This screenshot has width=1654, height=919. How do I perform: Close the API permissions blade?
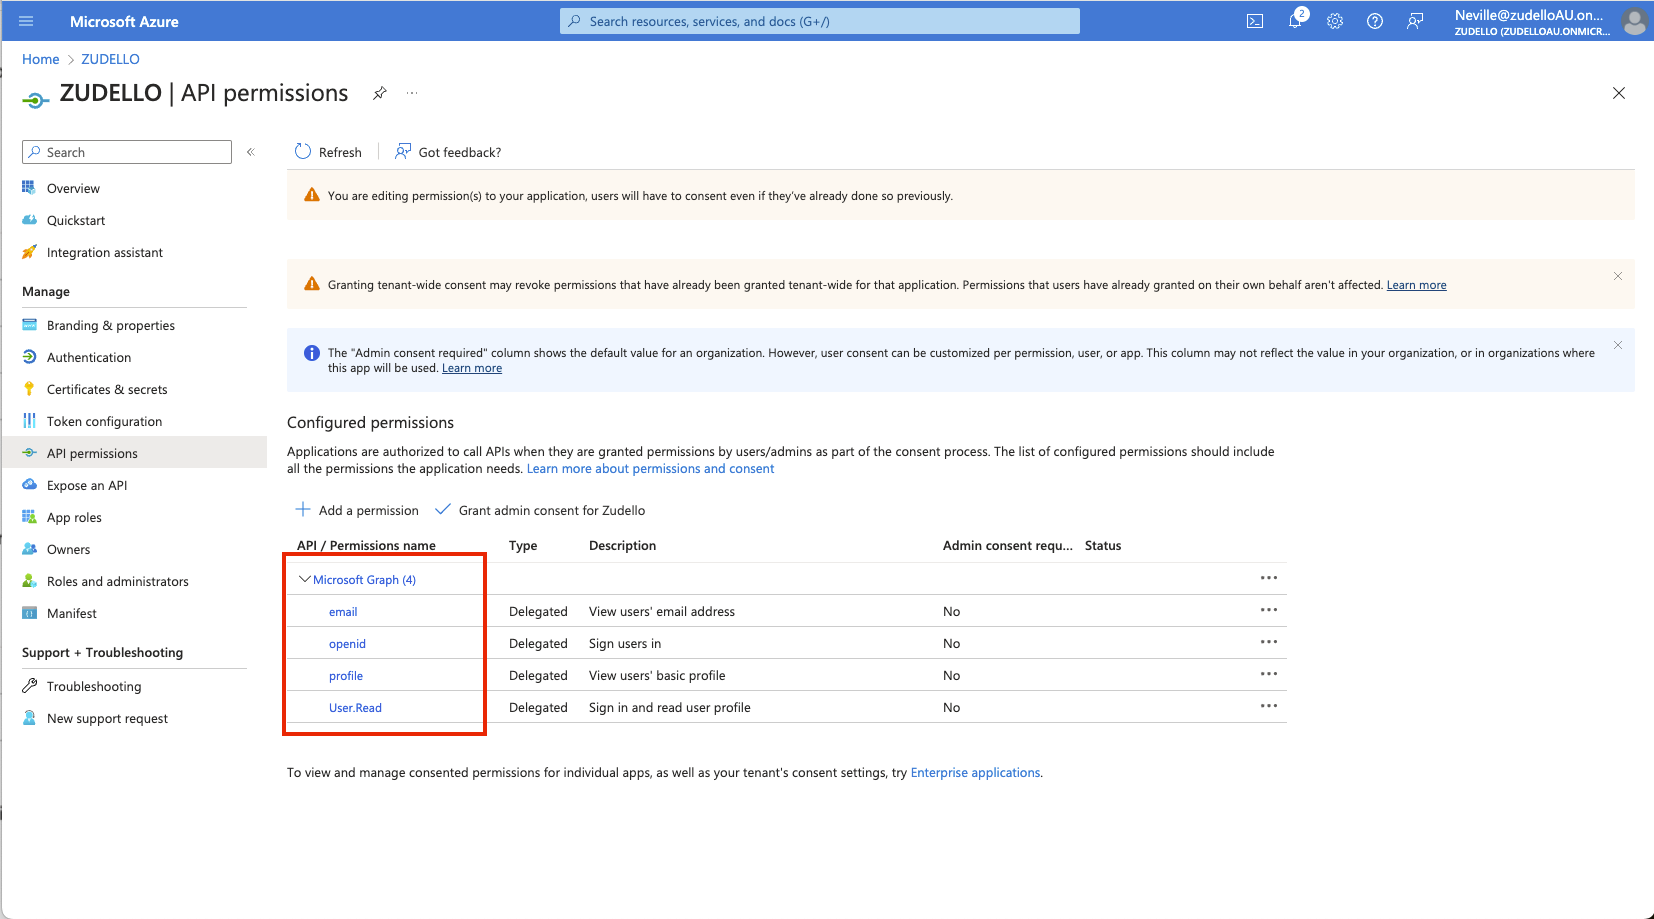pos(1619,93)
